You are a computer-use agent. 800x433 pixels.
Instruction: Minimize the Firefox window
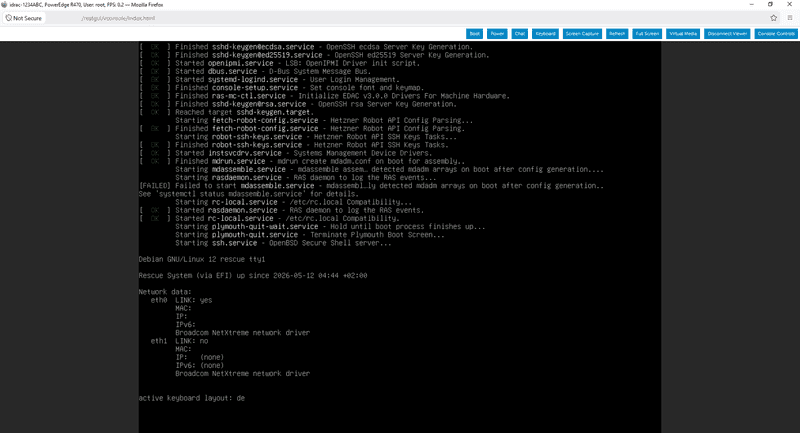point(752,4)
